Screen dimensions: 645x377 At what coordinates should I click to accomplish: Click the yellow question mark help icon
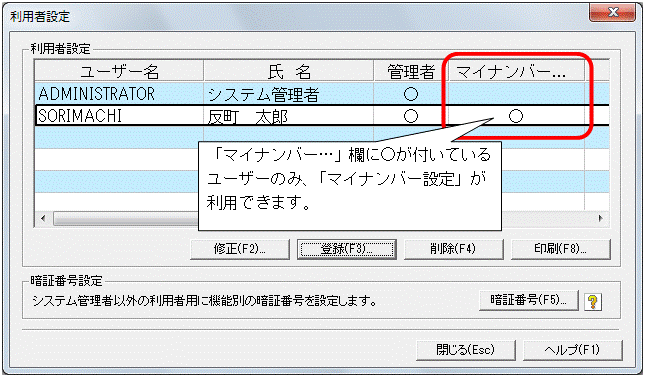coord(592,302)
